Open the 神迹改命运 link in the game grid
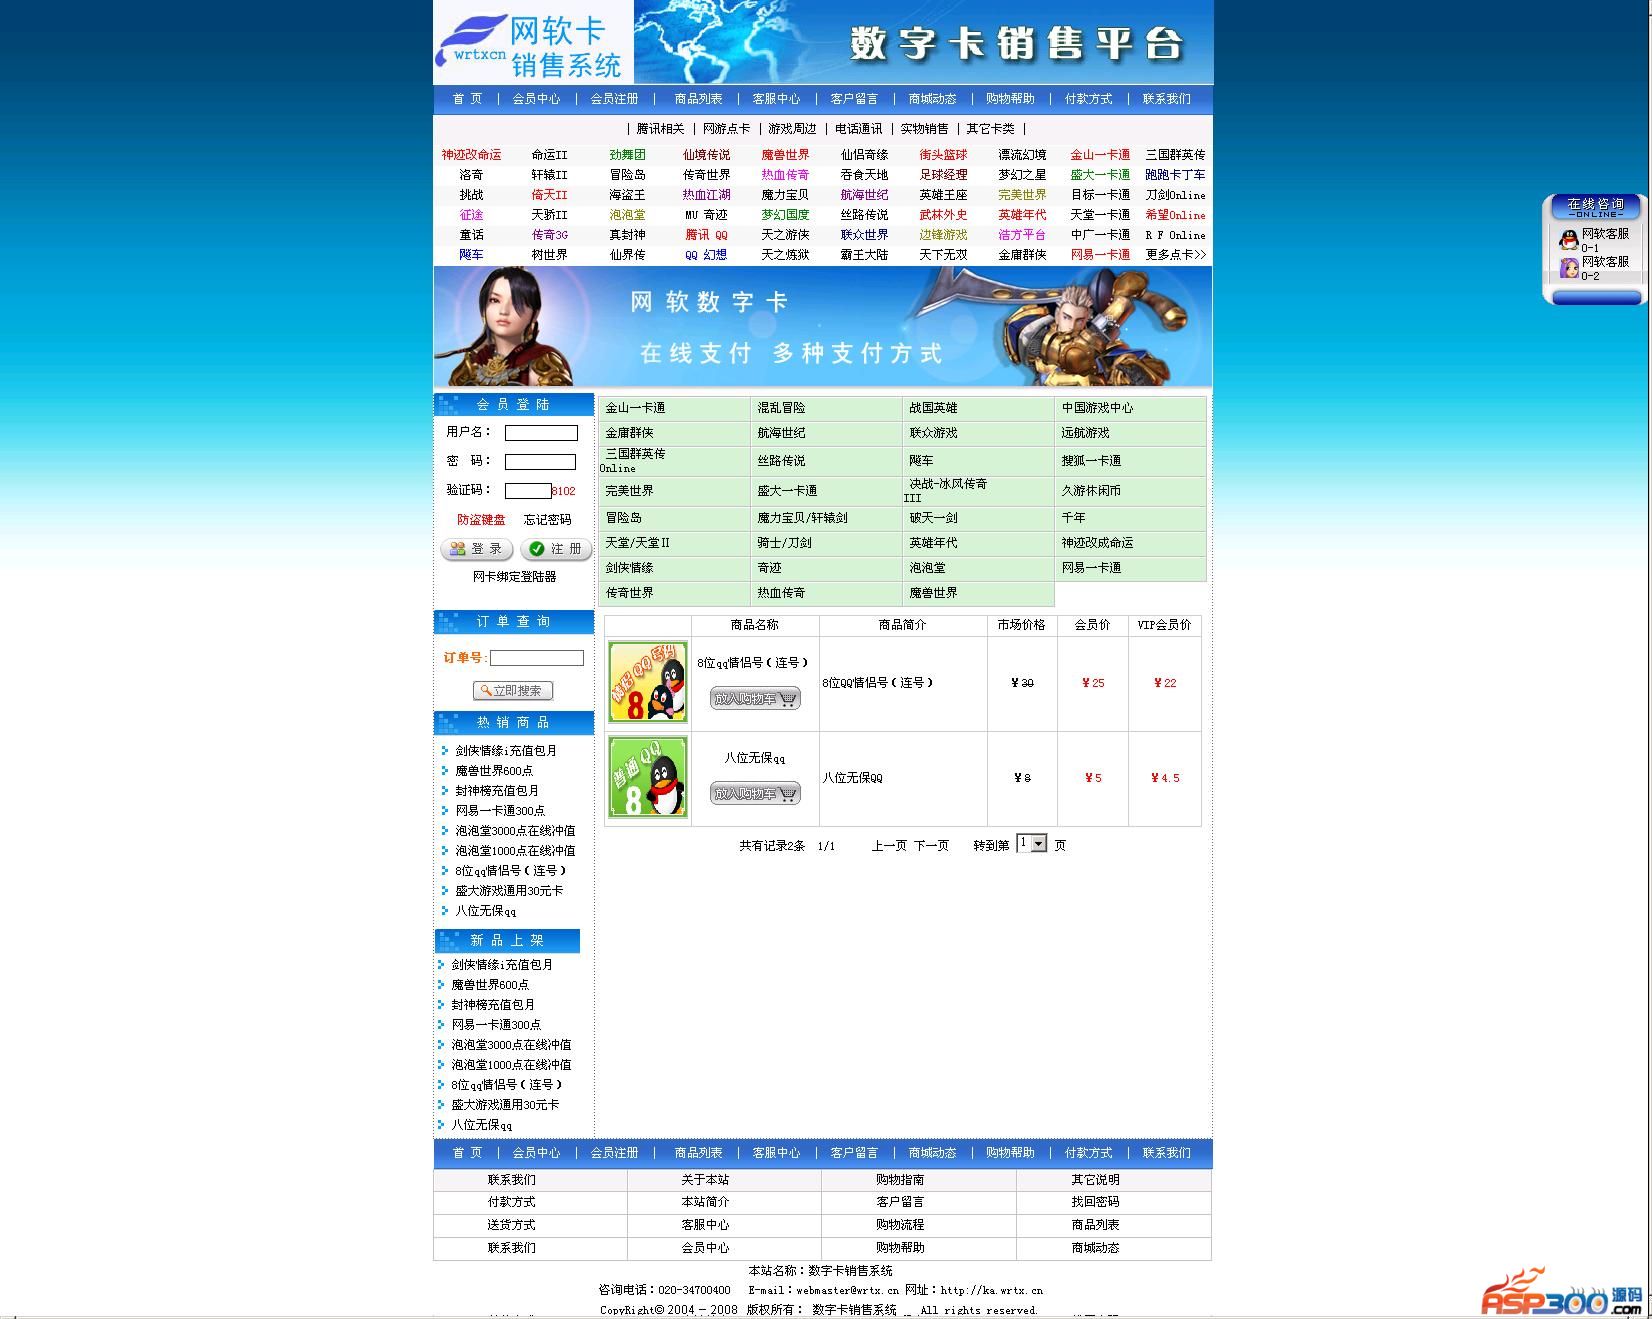1652x1319 pixels. [471, 155]
